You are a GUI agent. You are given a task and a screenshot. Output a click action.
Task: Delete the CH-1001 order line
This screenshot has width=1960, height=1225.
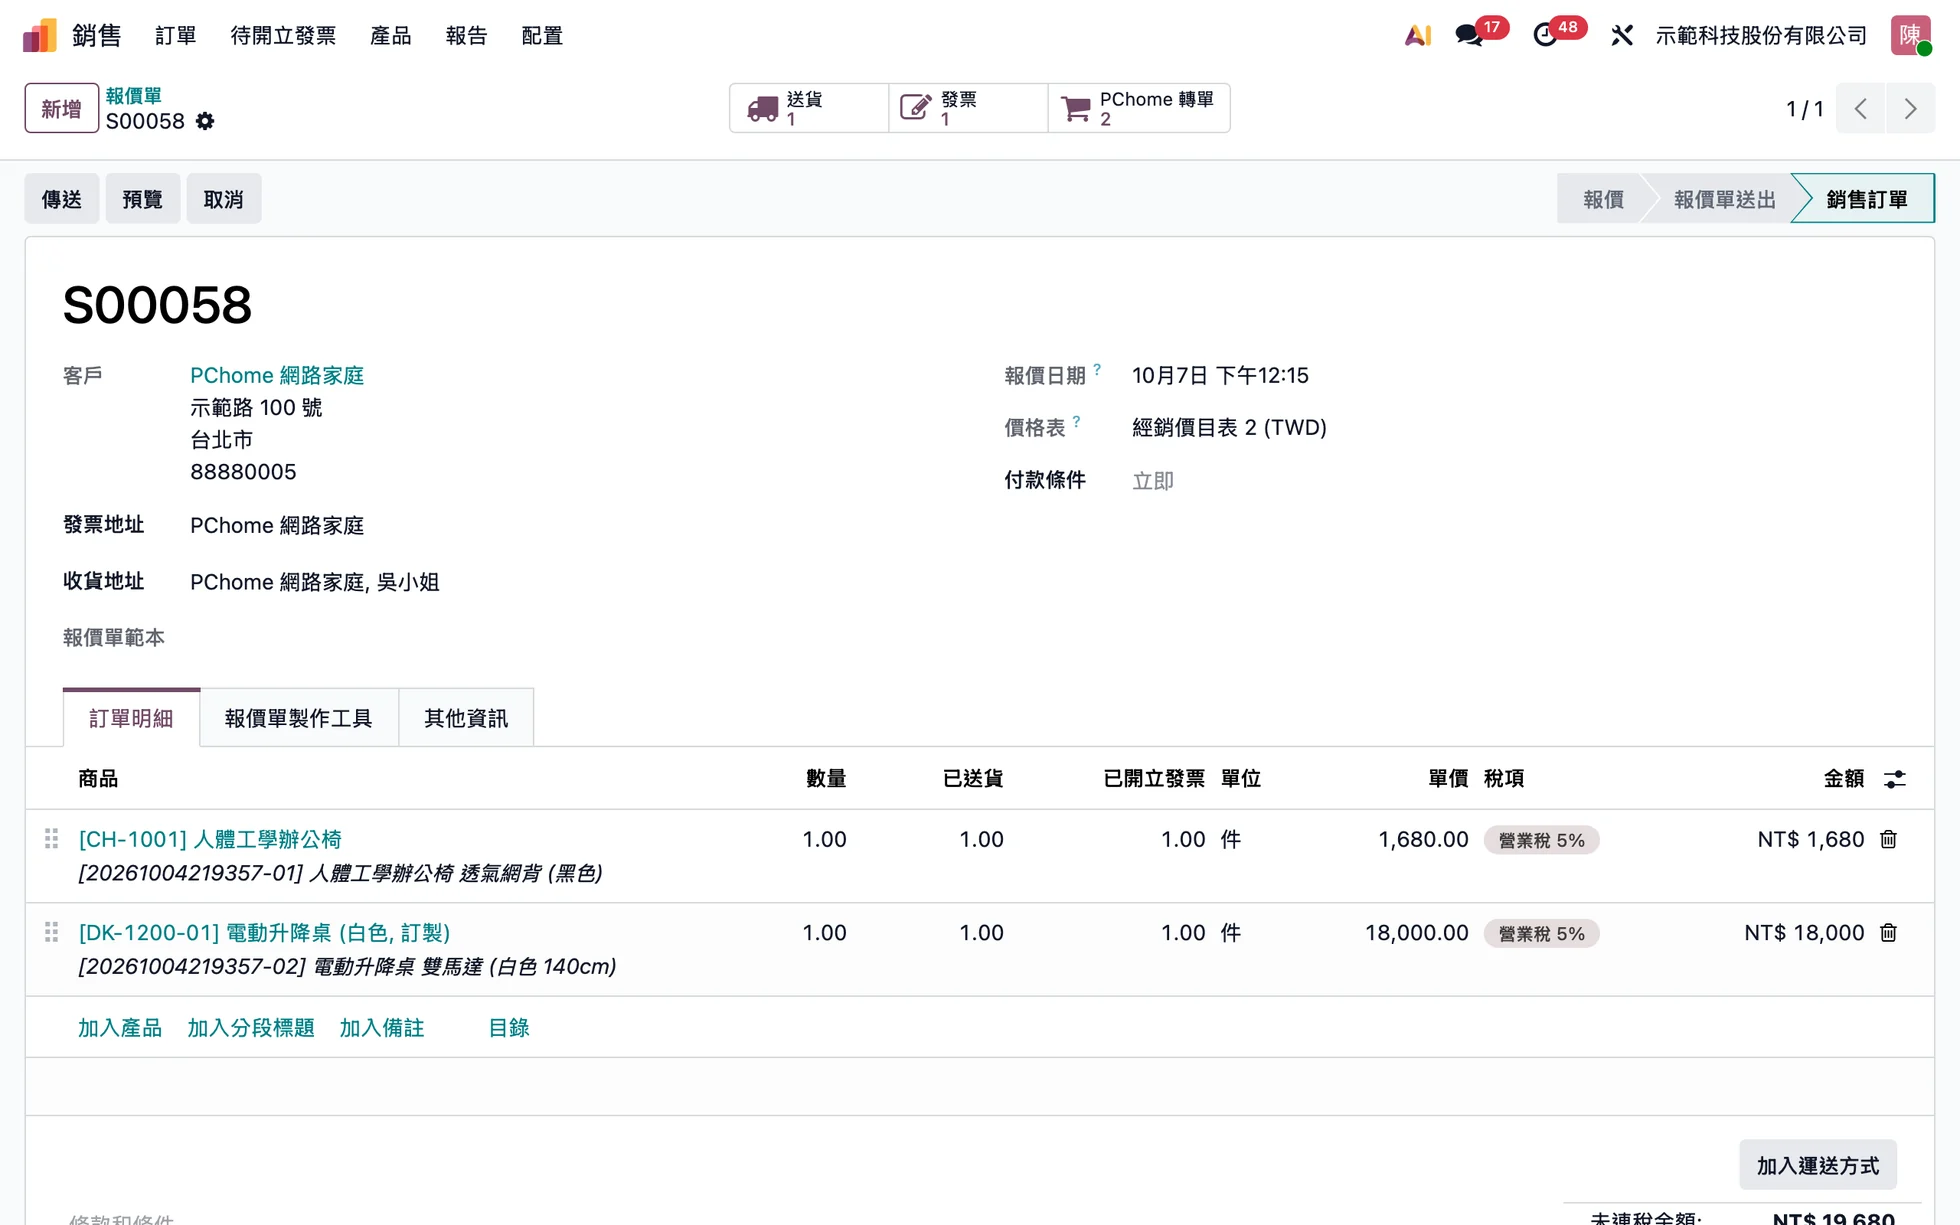1888,840
